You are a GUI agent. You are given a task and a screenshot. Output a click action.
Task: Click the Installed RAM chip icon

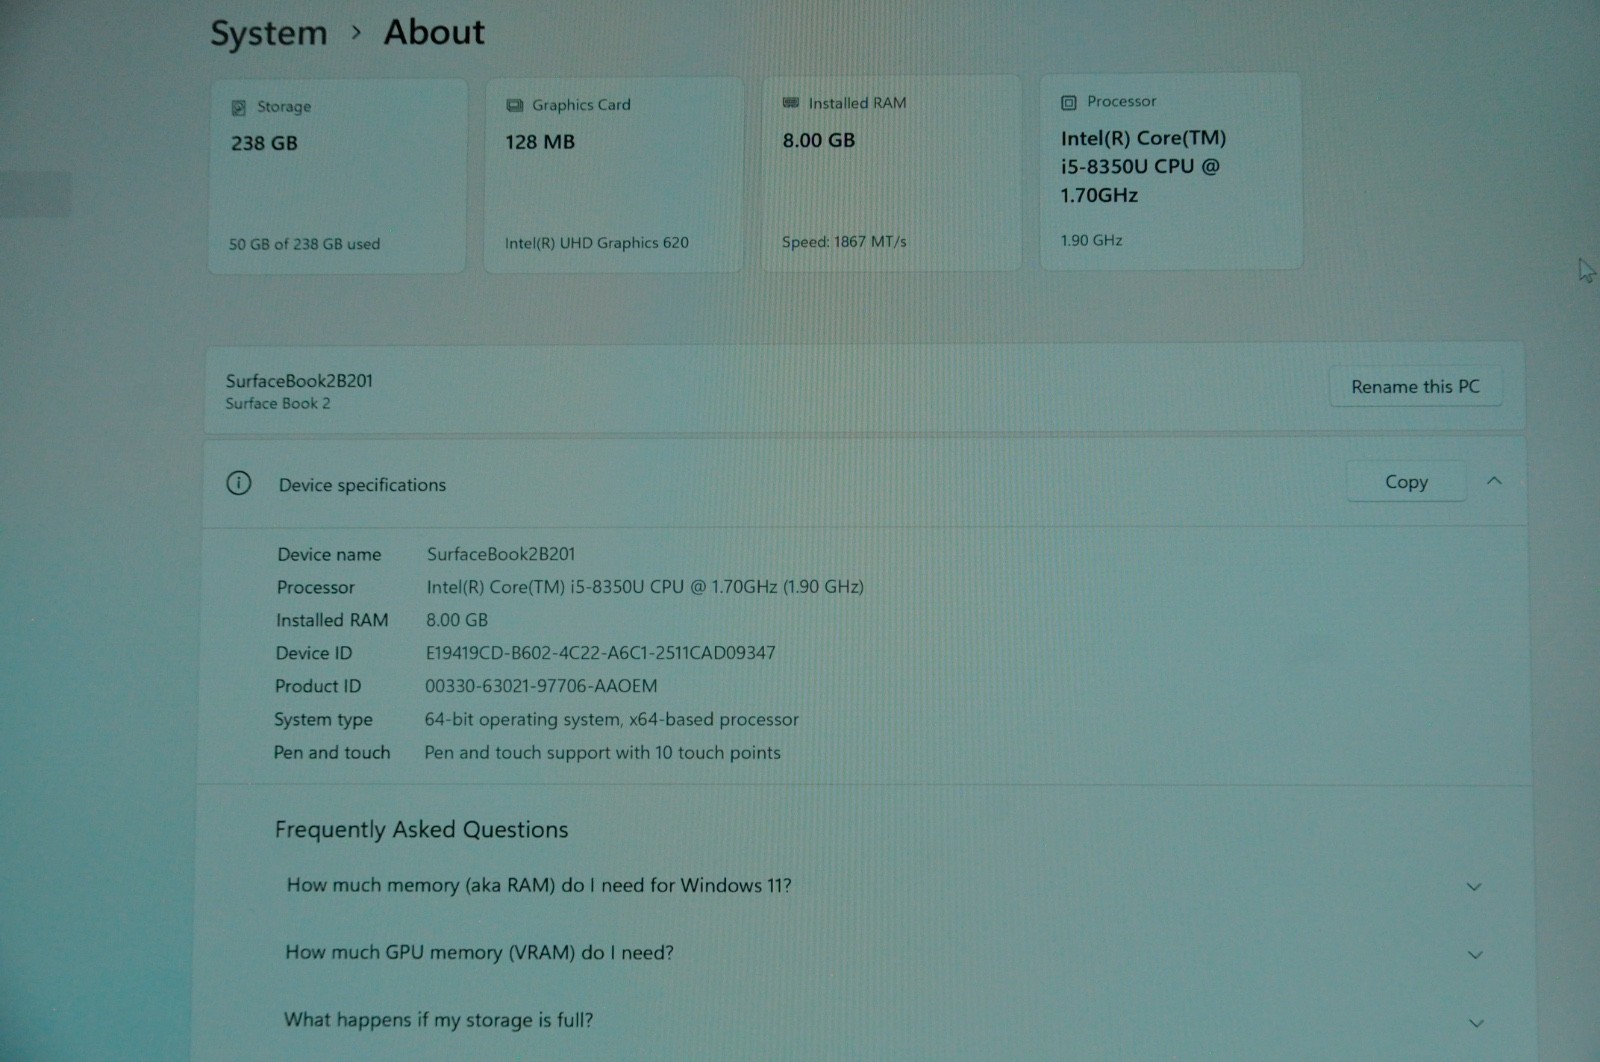point(791,103)
